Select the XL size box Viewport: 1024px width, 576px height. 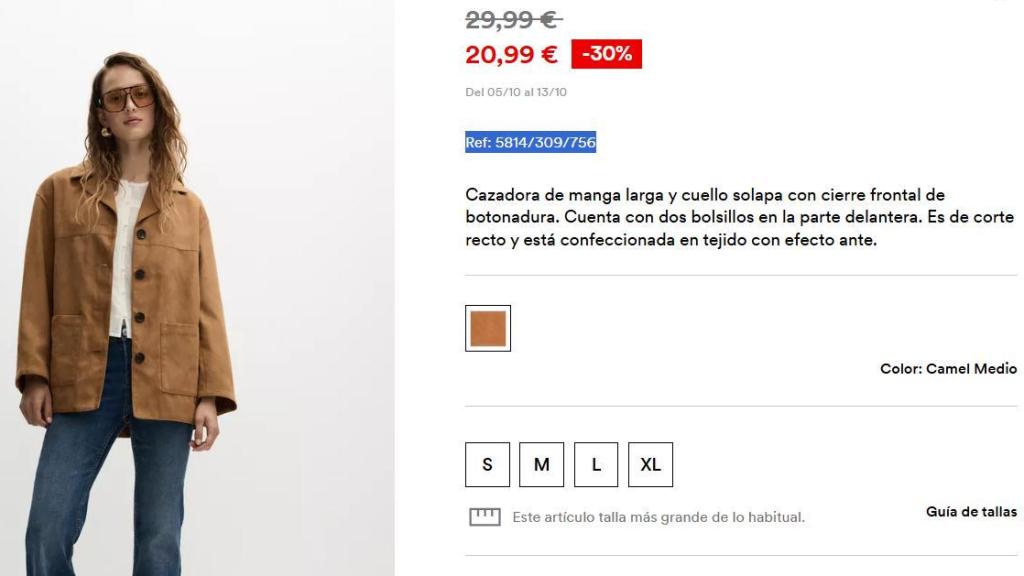click(x=650, y=464)
